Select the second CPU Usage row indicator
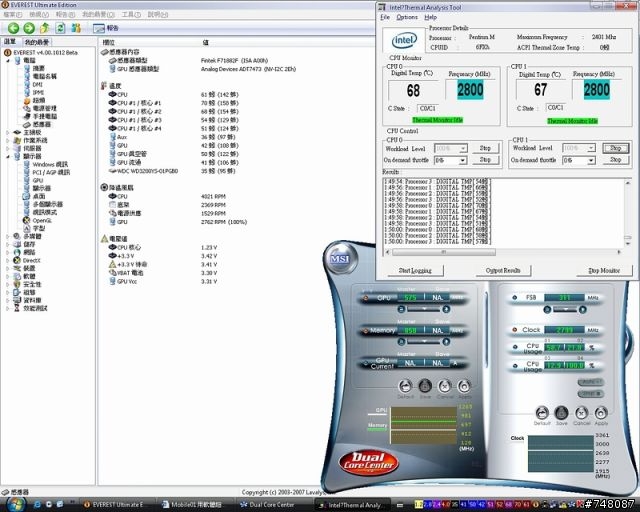This screenshot has height=512, width=640. (x=515, y=365)
